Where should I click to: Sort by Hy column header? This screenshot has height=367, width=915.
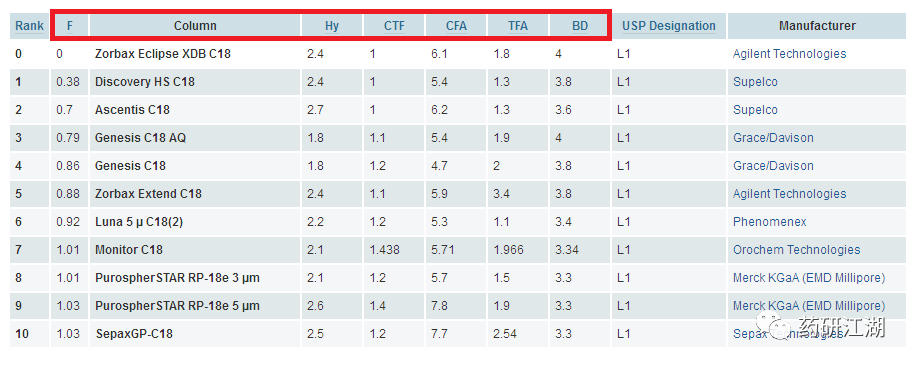point(332,26)
